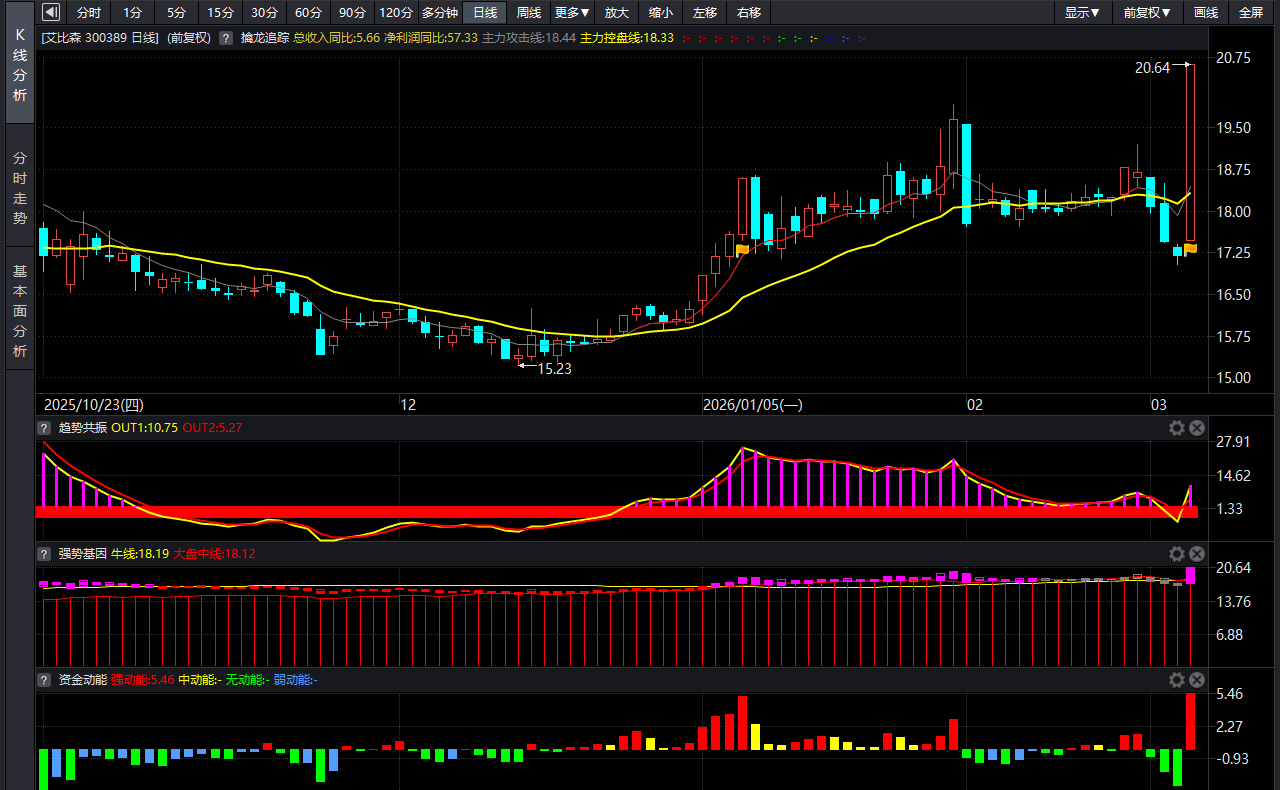The height and width of the screenshot is (790, 1280).
Task: Click the 中动能 label
Action: pyautogui.click(x=198, y=680)
